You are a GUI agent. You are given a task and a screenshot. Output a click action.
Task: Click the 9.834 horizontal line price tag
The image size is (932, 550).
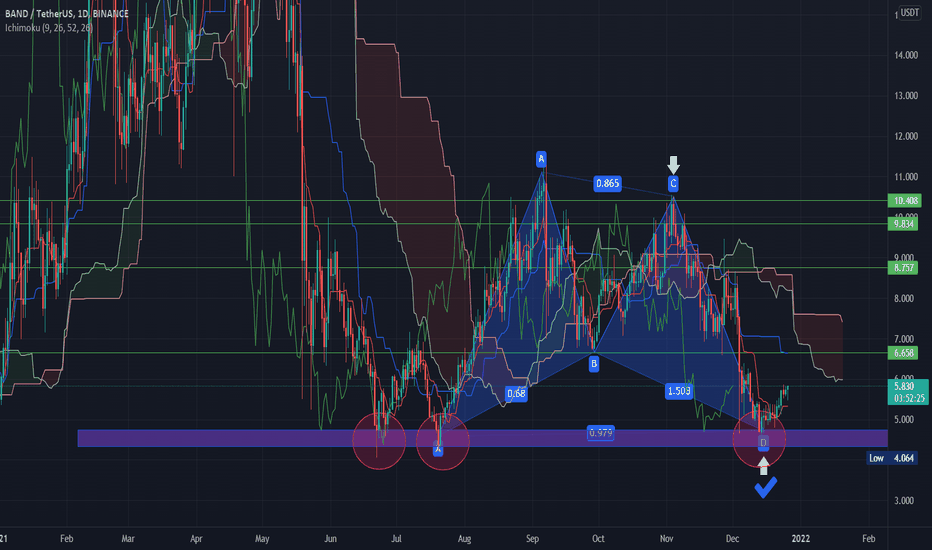coord(903,224)
